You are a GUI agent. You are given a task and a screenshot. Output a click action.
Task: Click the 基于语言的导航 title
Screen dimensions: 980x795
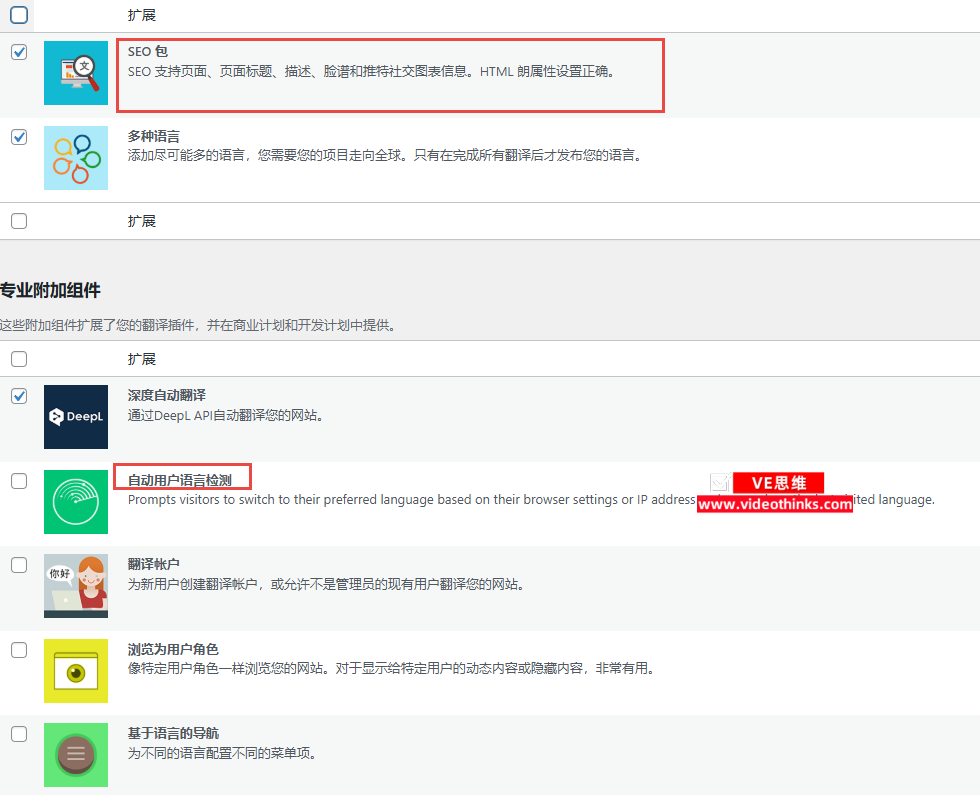(174, 733)
